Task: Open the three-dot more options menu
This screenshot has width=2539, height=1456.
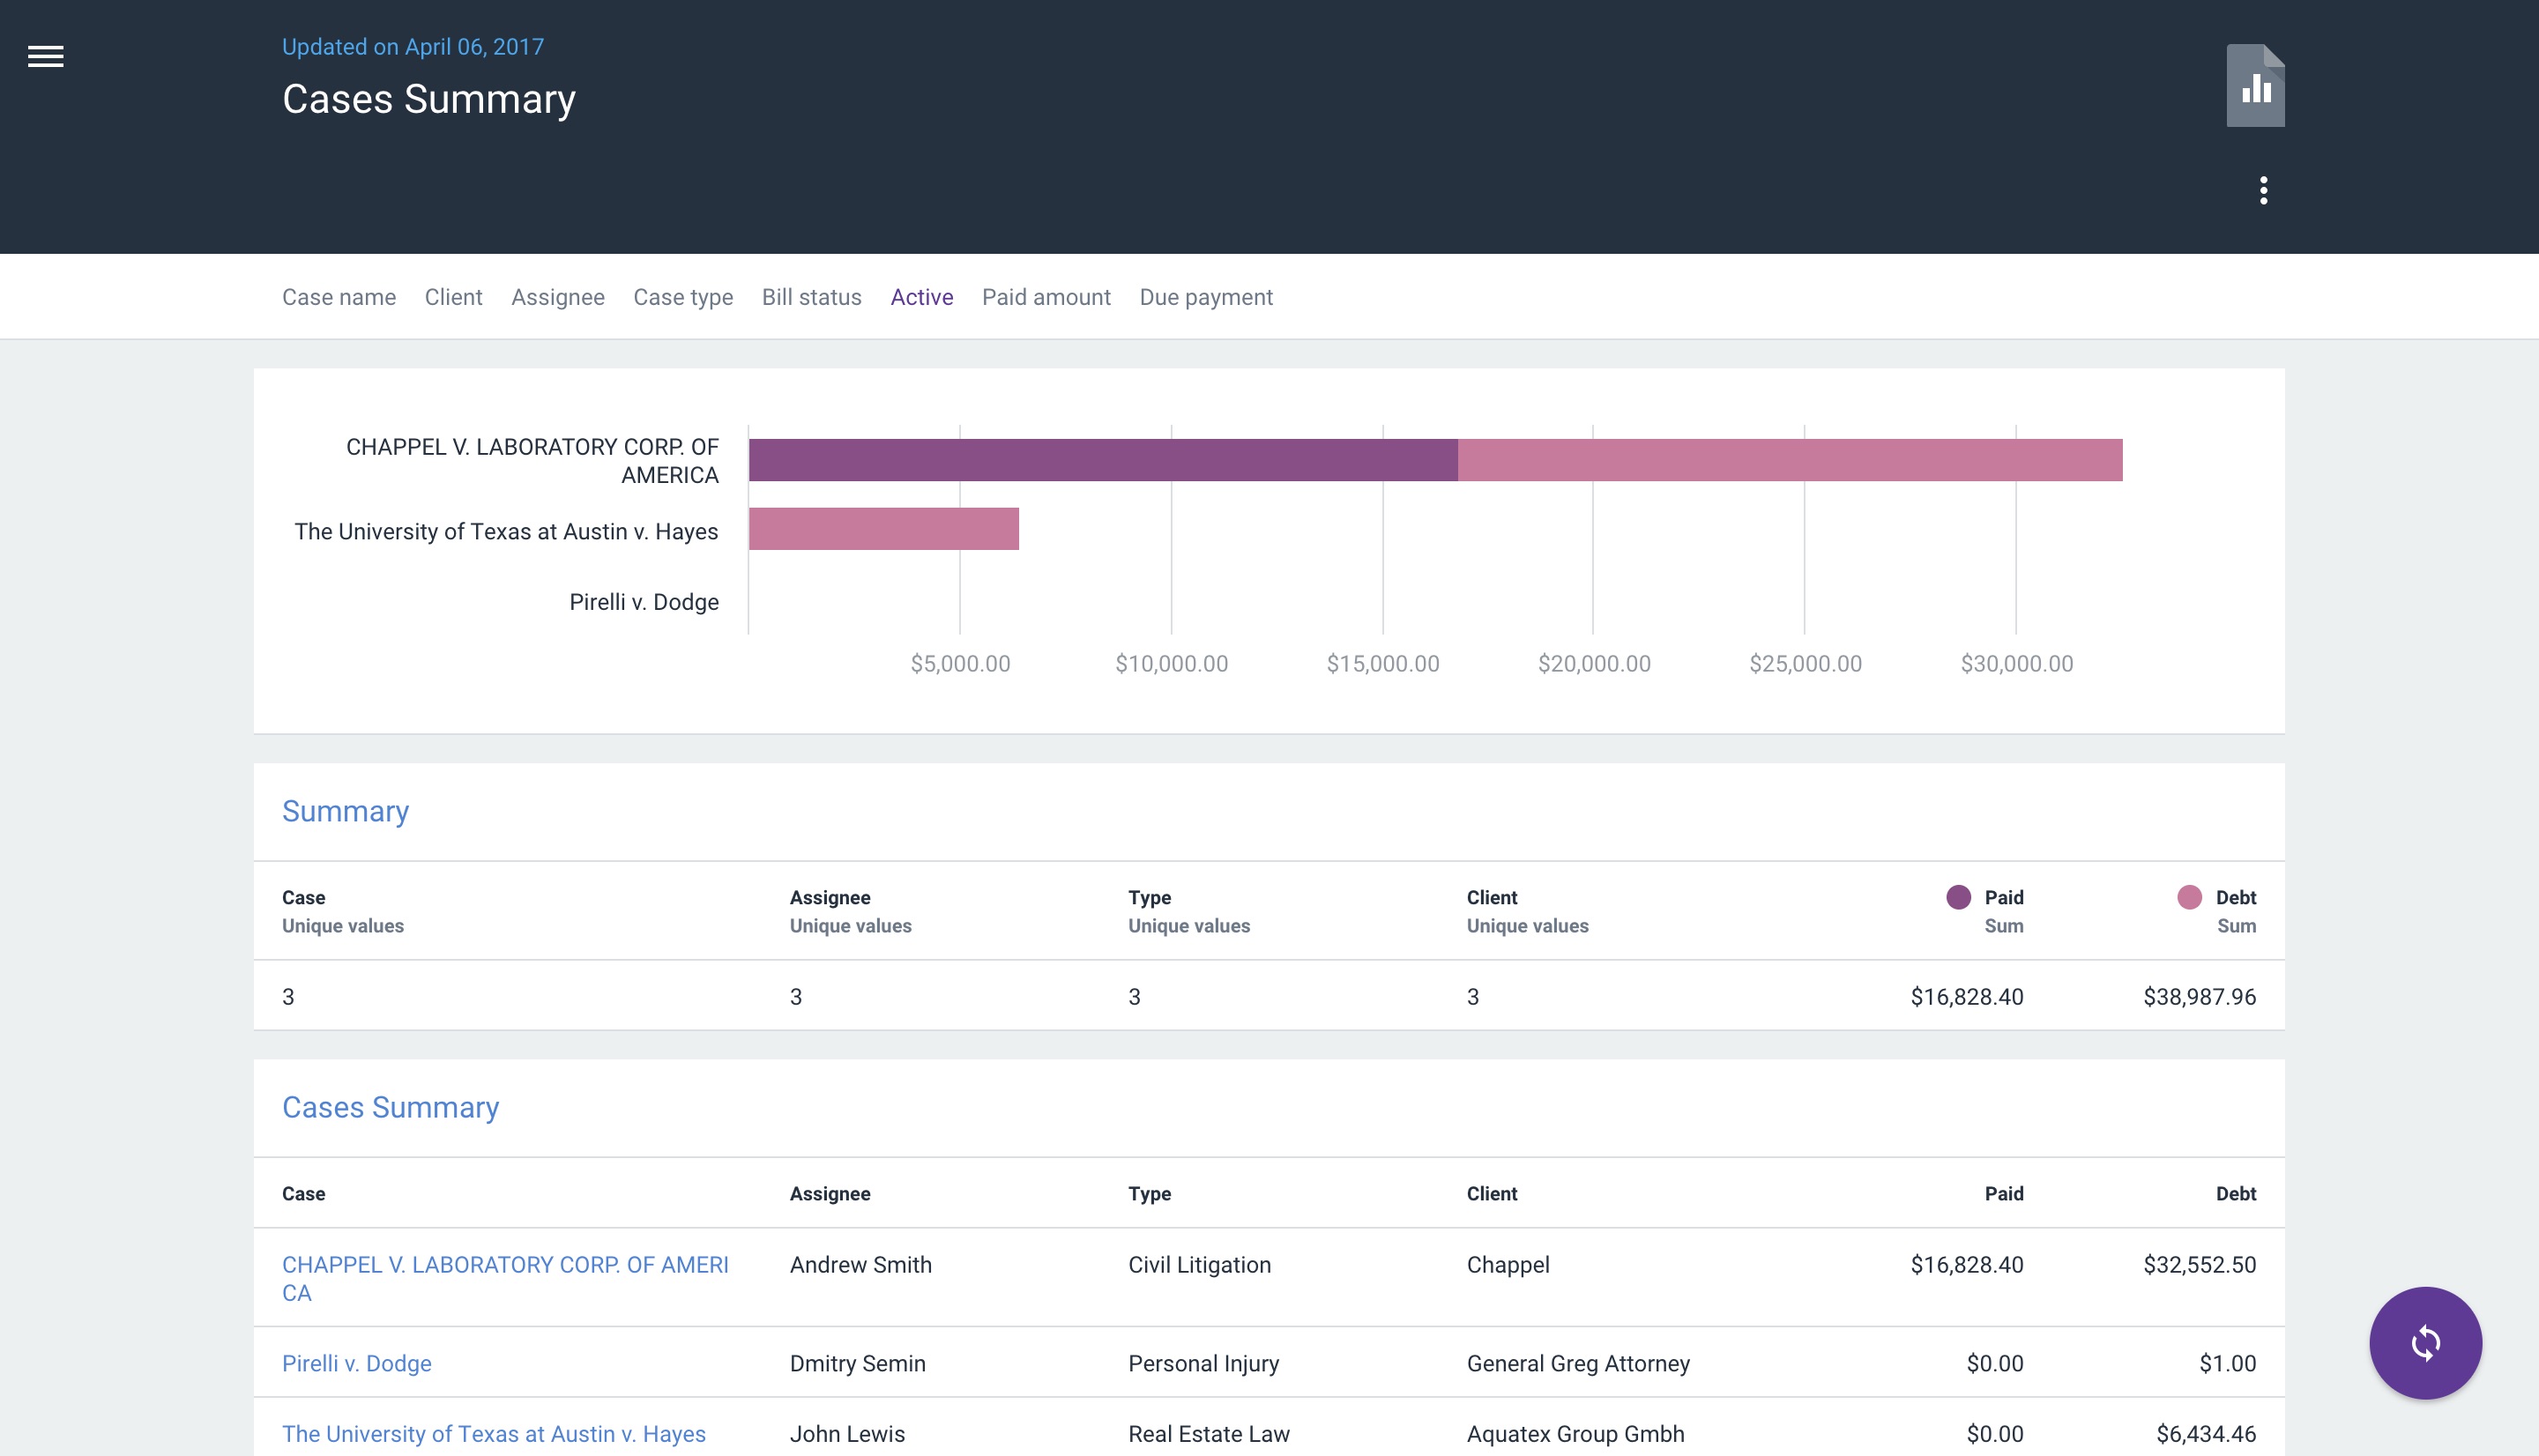Action: [2263, 190]
